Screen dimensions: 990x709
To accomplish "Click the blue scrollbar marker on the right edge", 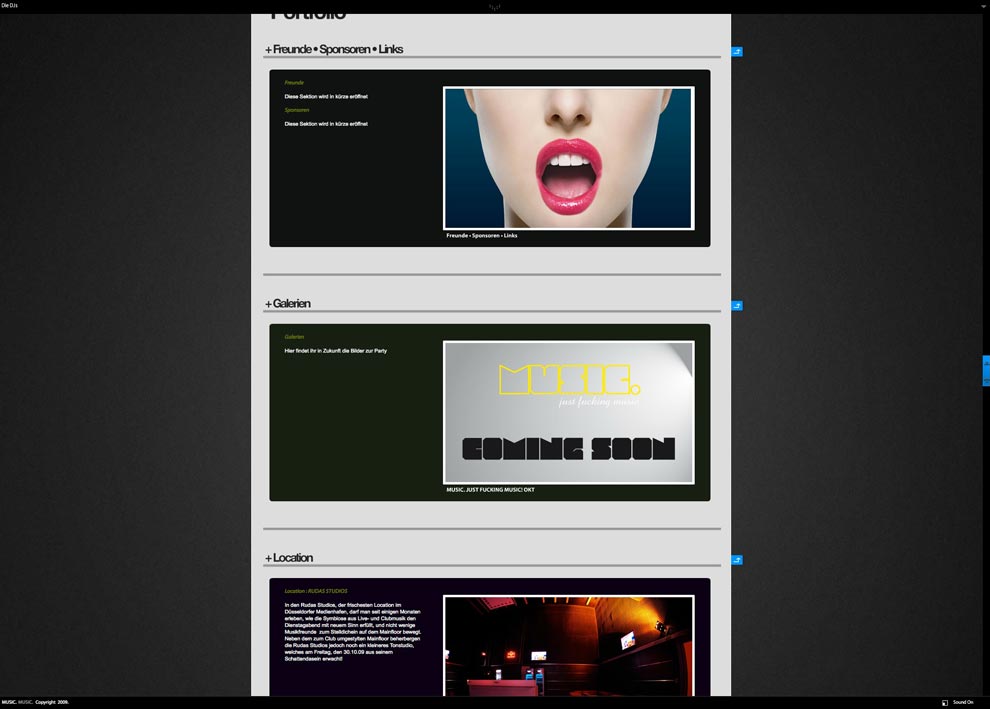I will (x=986, y=370).
